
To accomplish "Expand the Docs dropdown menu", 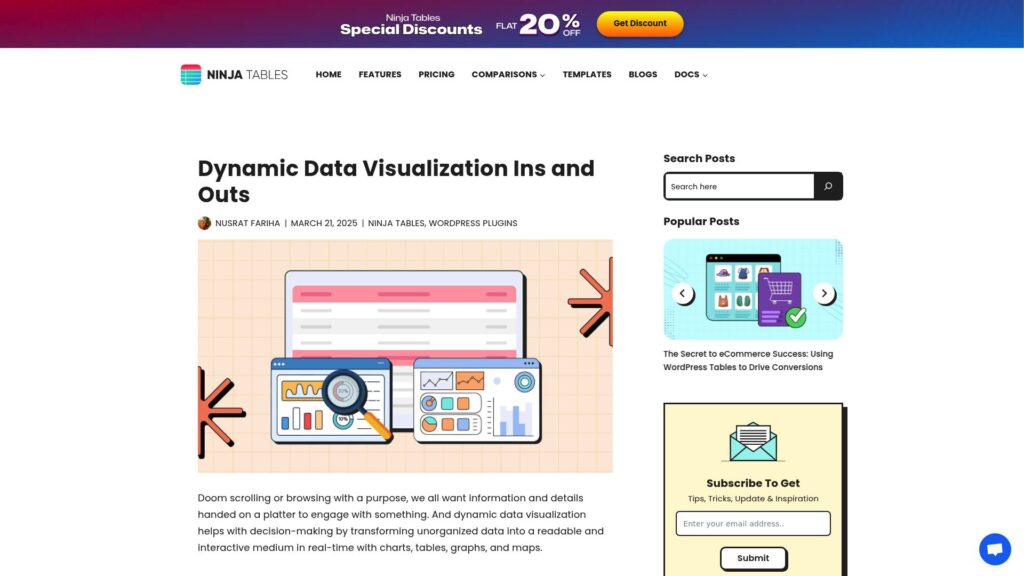I will pos(691,74).
